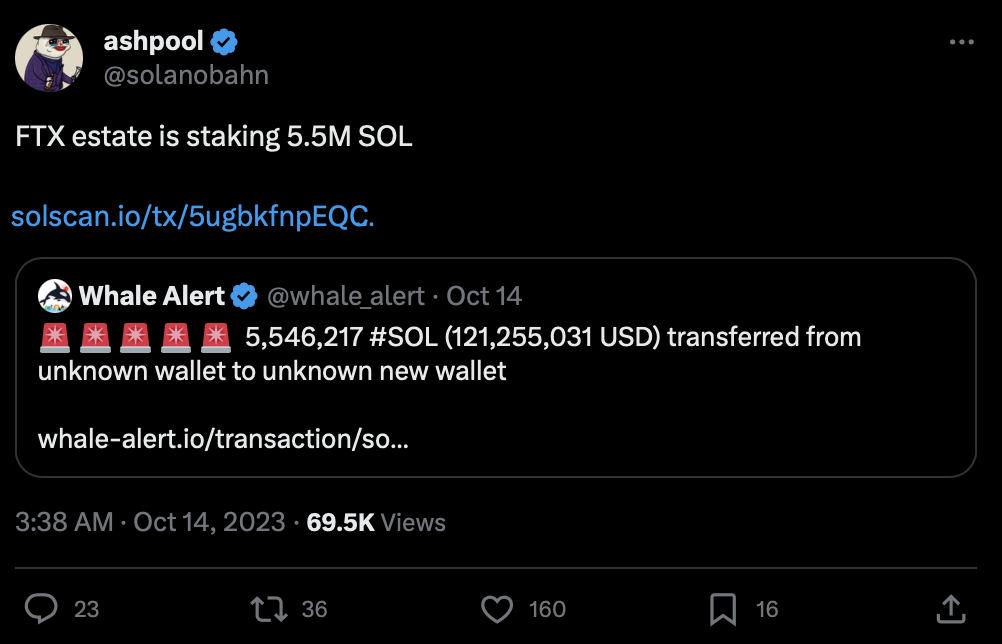Click the @whale_alert handle
This screenshot has height=644, width=1002.
point(343,296)
